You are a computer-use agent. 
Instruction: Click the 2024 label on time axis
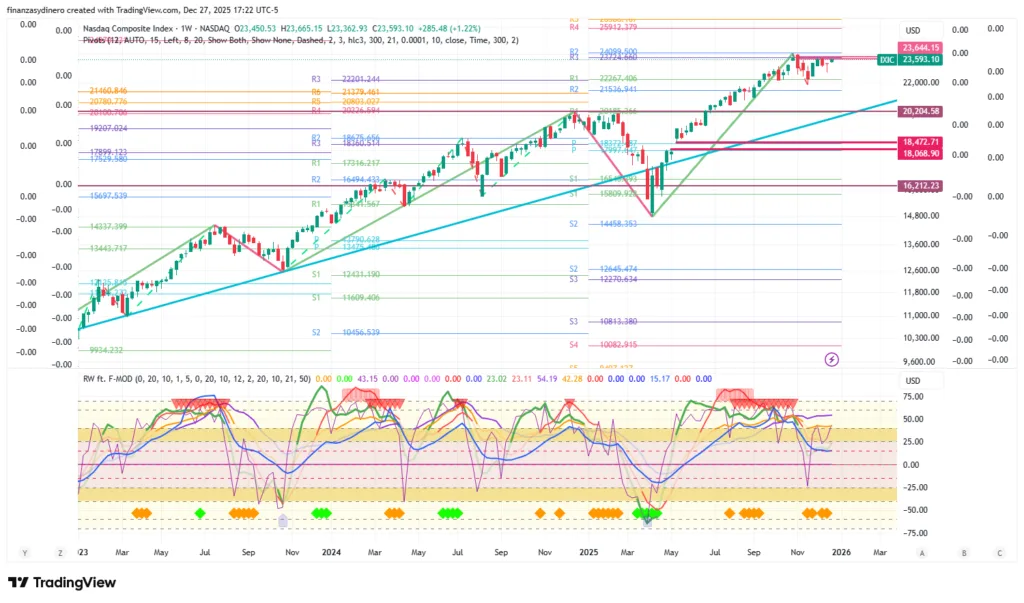click(x=330, y=551)
